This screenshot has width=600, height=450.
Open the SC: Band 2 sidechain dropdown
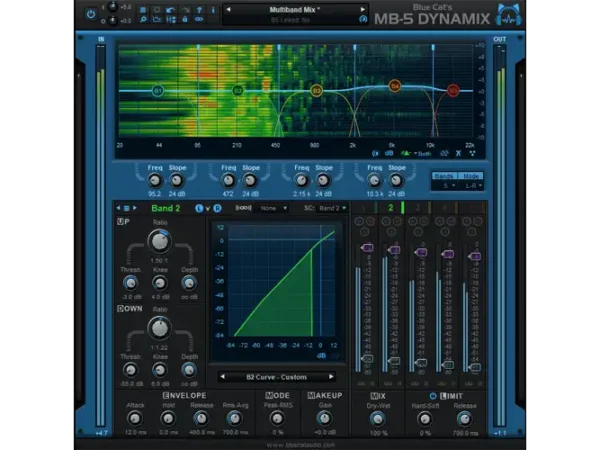pyautogui.click(x=333, y=208)
